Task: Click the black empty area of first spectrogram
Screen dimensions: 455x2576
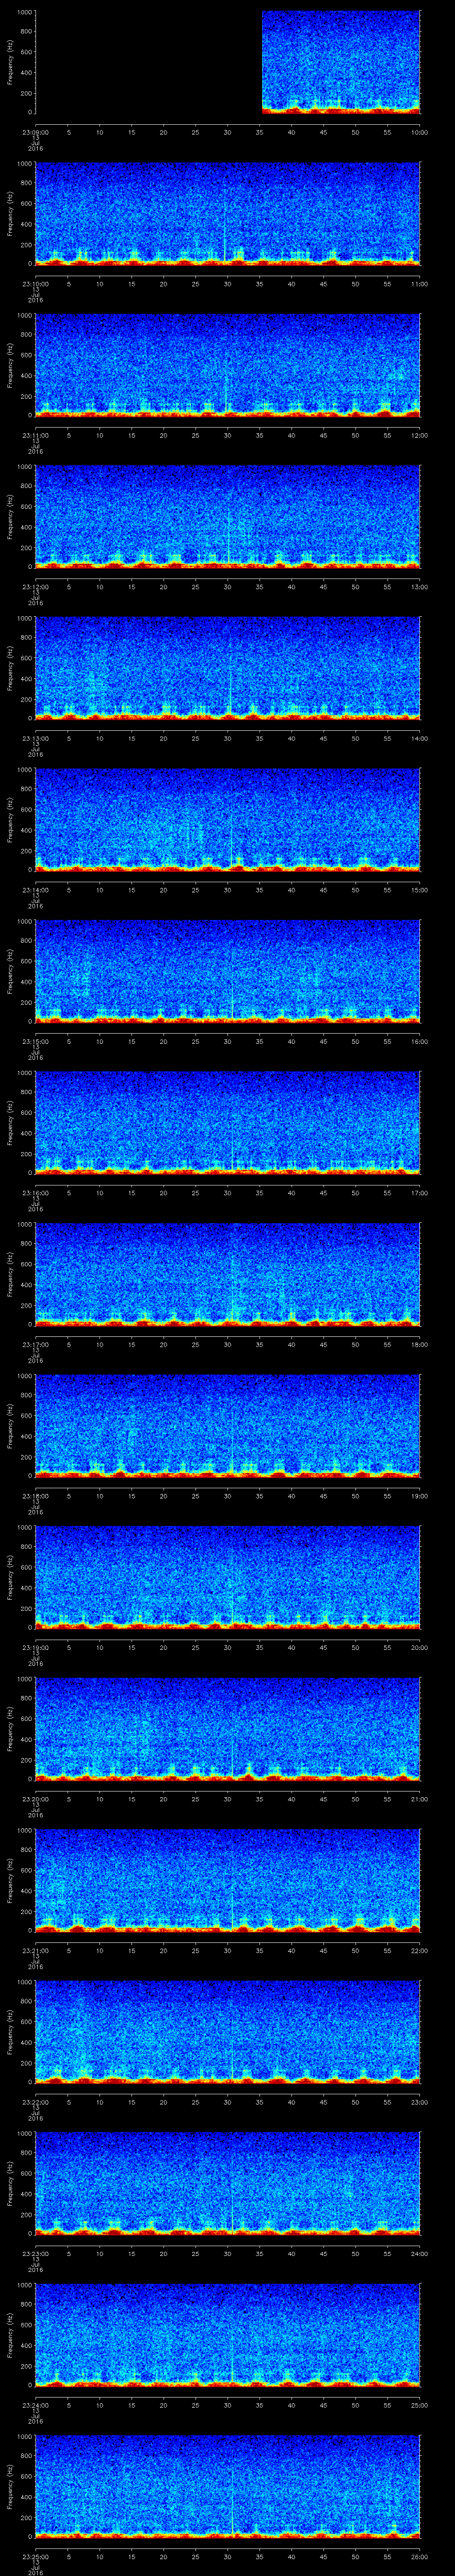Action: pos(148,62)
